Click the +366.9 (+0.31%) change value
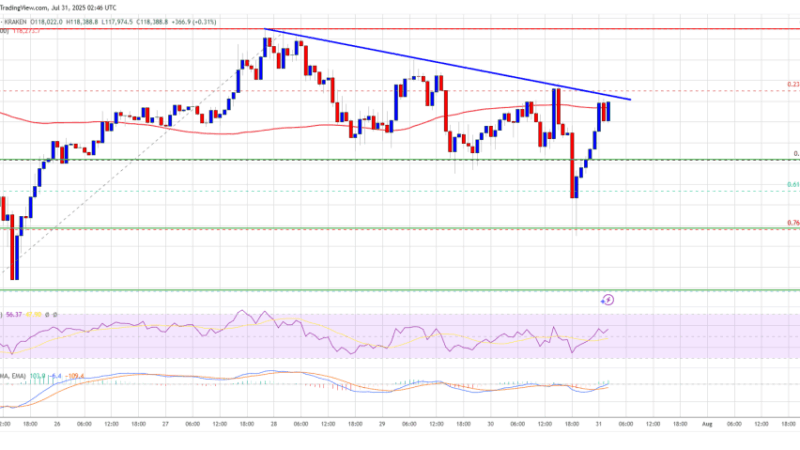800x450 pixels. (194, 22)
